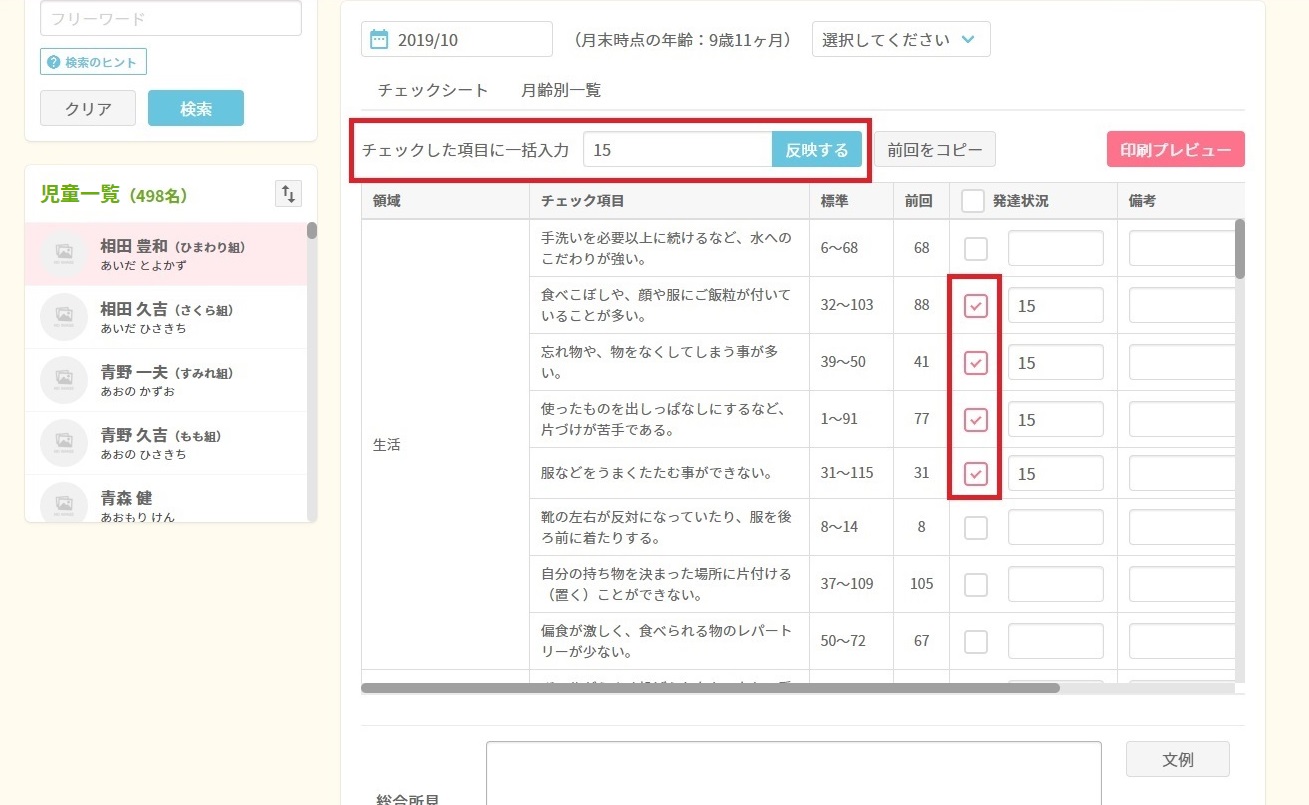Viewport: 1309px width, 805px height.
Task: Click the sort arrows icon in 児童一覧
Action: coord(288,194)
